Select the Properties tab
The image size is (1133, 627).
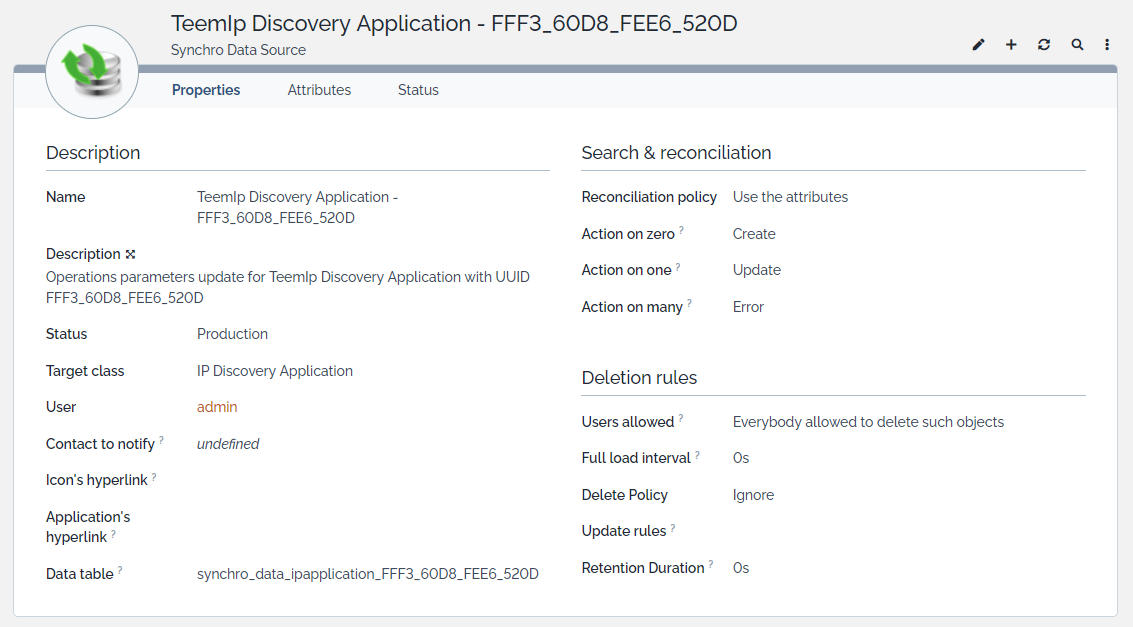coord(206,90)
